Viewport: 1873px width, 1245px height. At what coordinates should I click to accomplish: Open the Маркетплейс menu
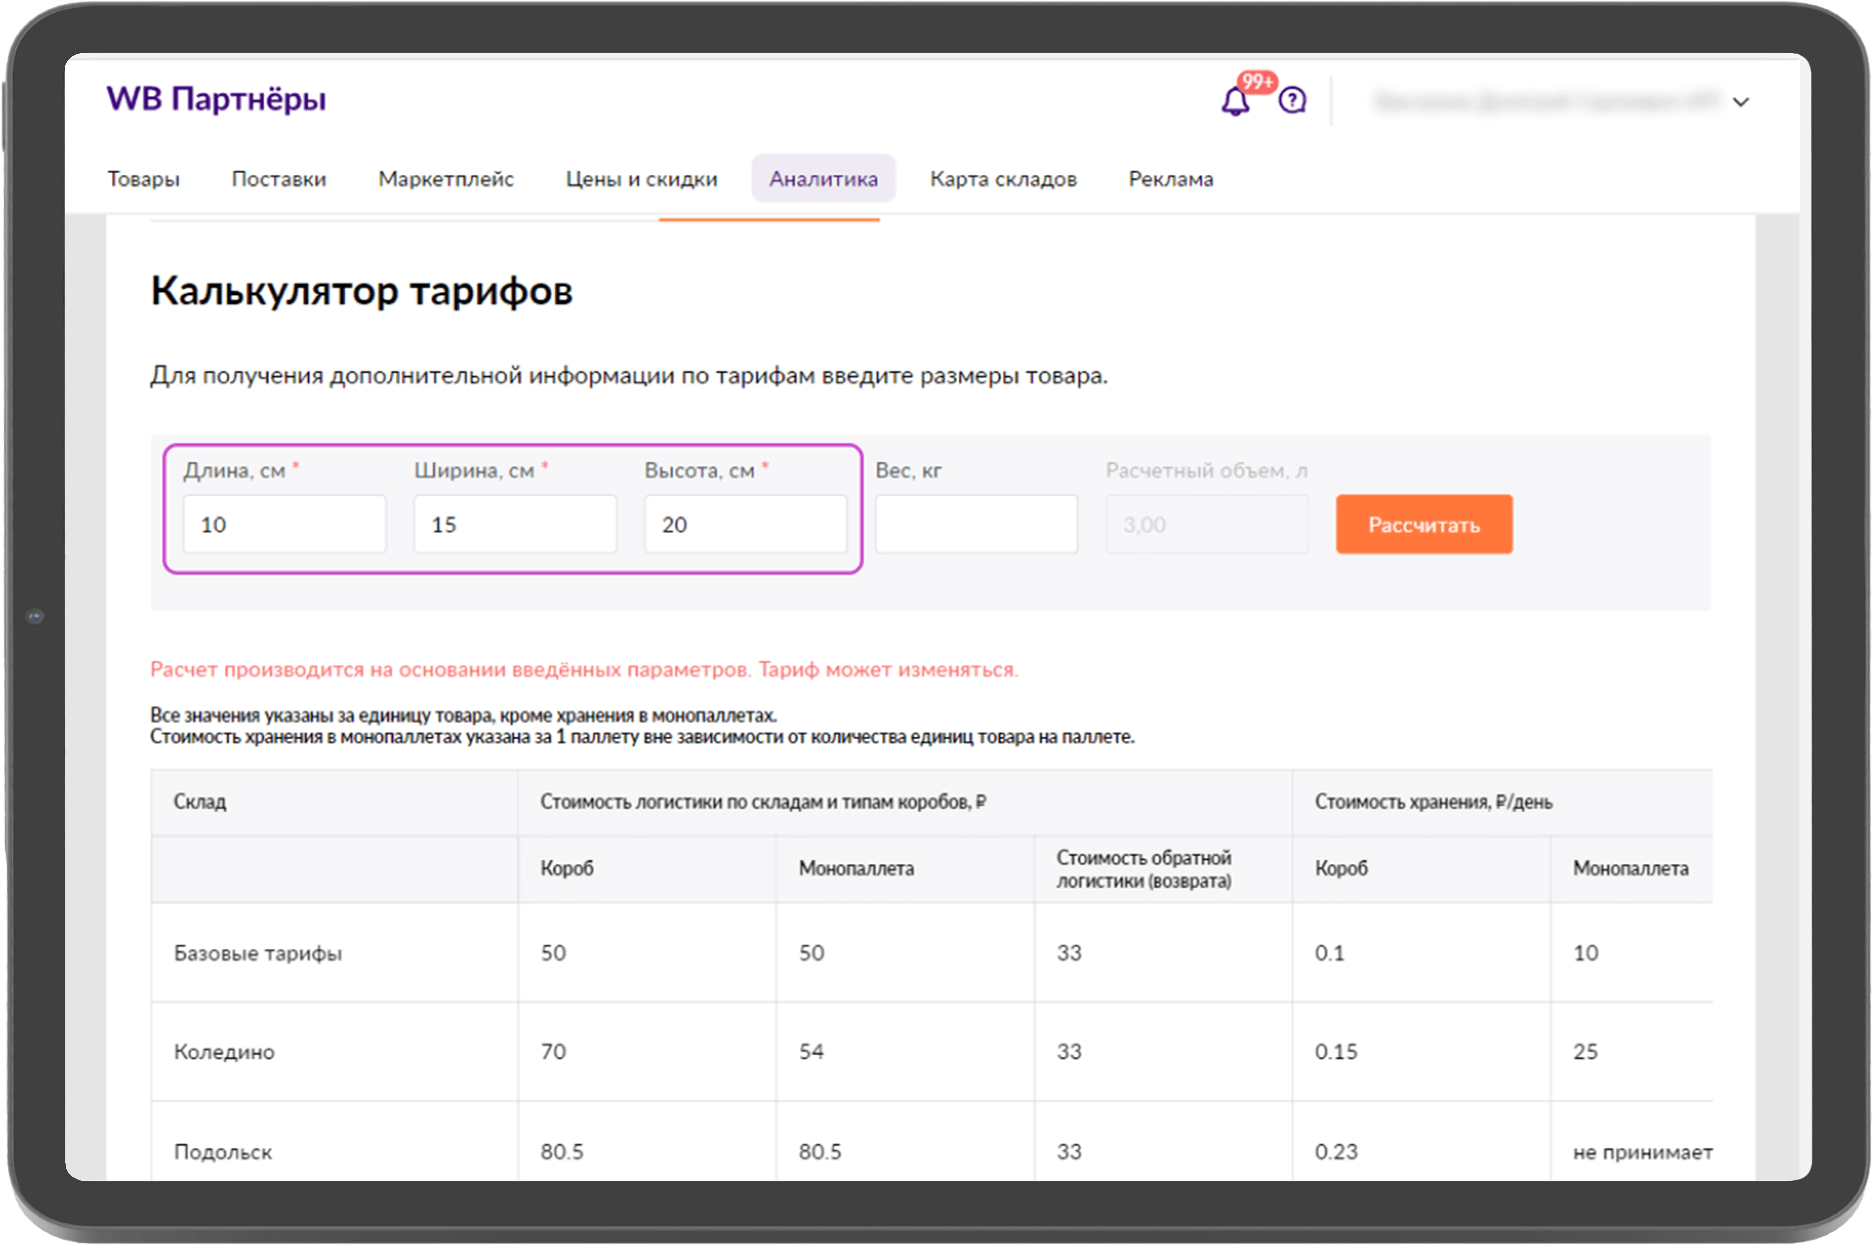[x=446, y=179]
